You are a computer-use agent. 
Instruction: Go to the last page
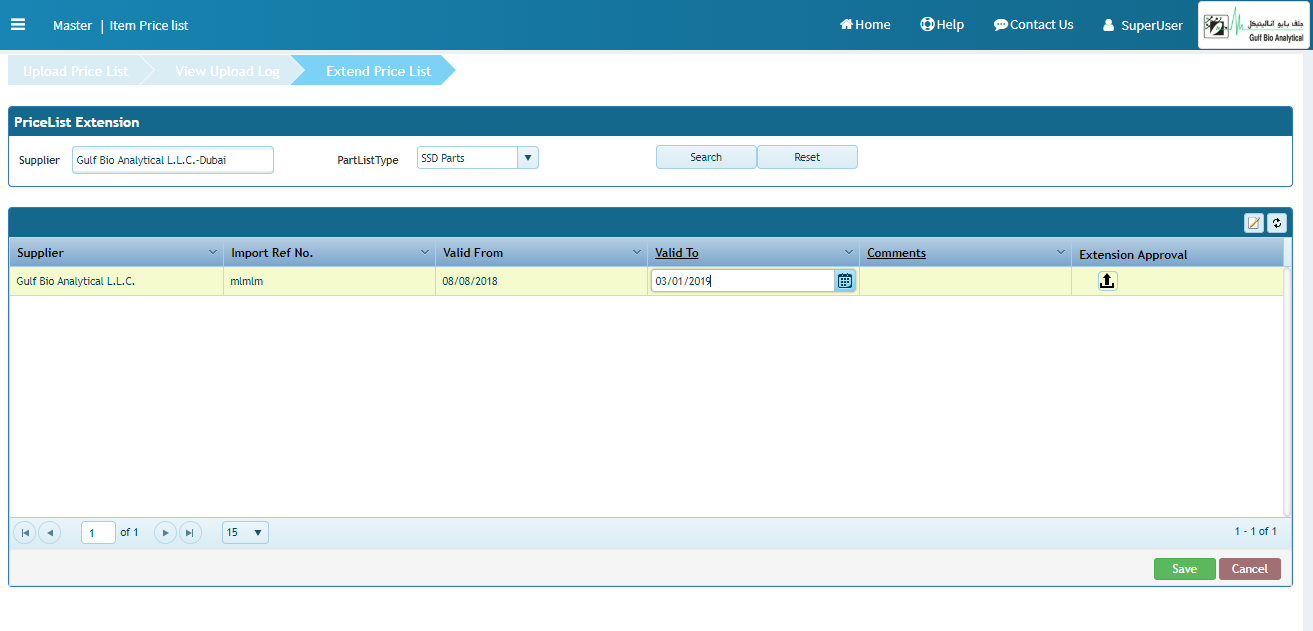click(190, 533)
